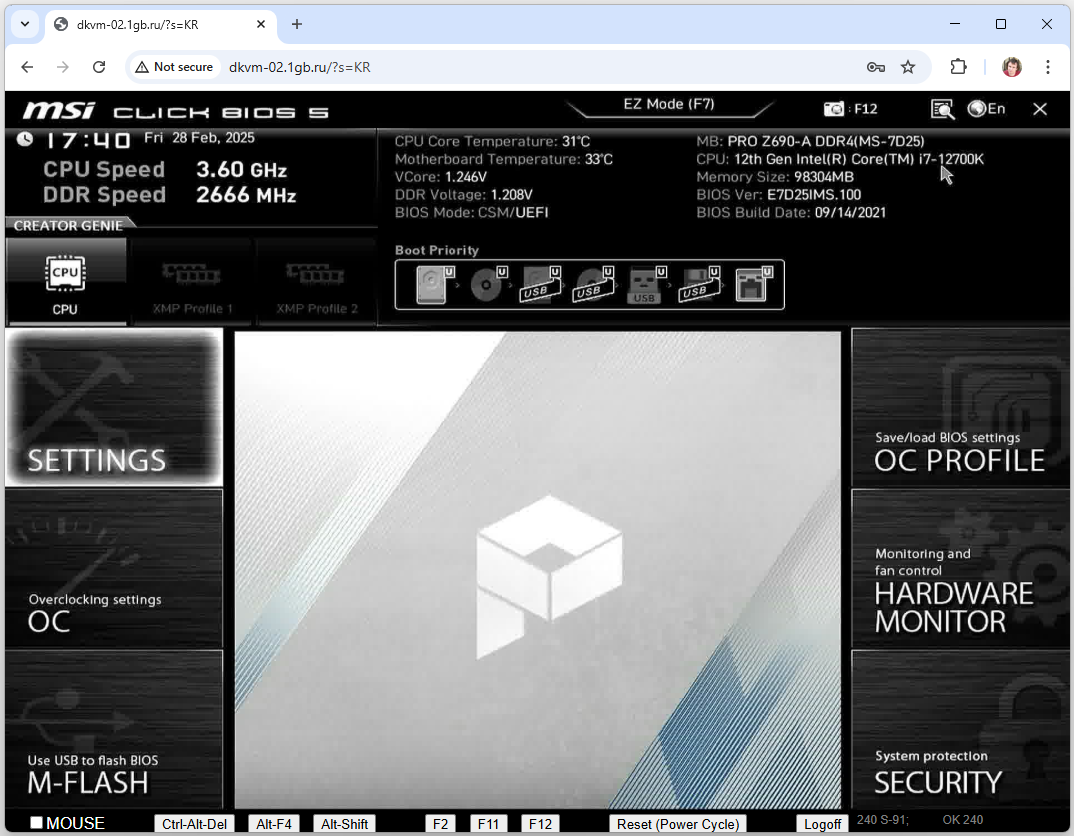
Task: Click the Reset (Power Cycle) button
Action: coord(678,824)
